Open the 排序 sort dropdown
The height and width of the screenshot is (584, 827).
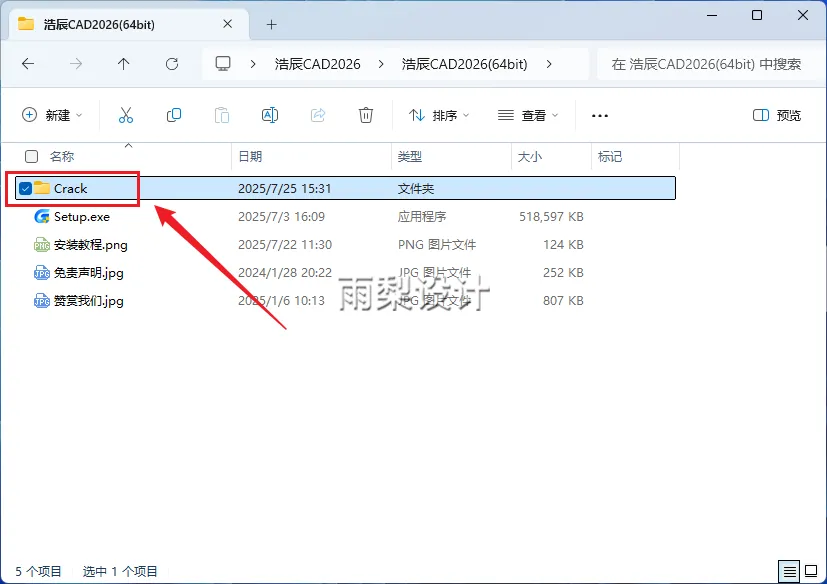pos(439,115)
